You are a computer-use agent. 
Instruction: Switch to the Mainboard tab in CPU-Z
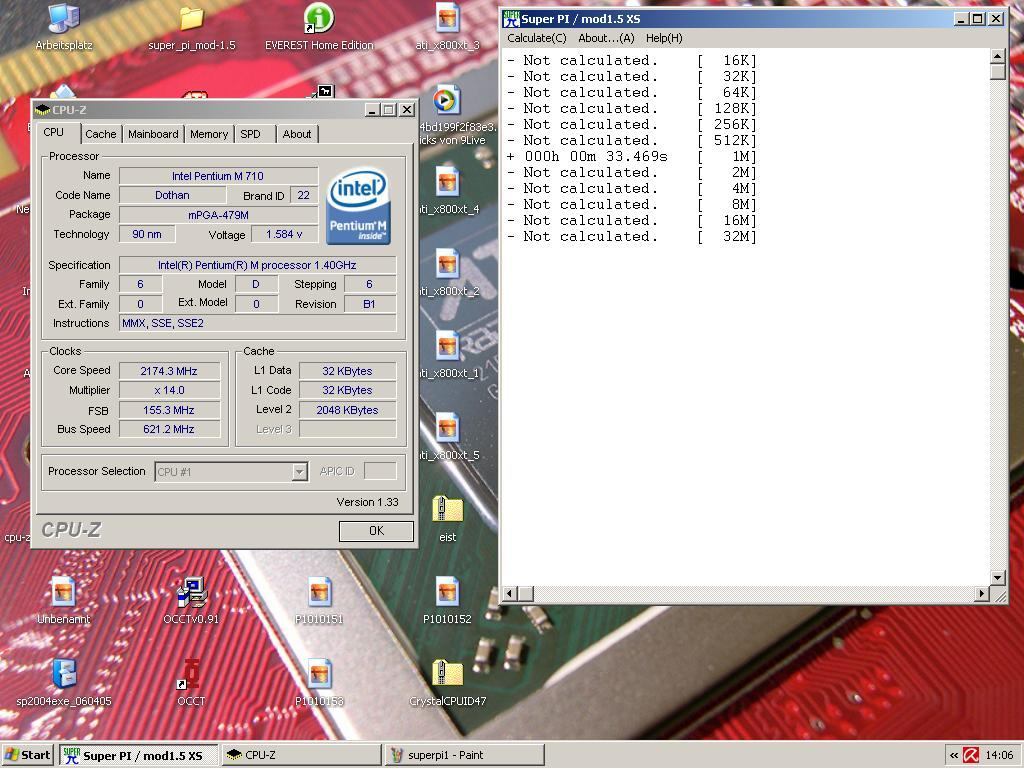153,134
